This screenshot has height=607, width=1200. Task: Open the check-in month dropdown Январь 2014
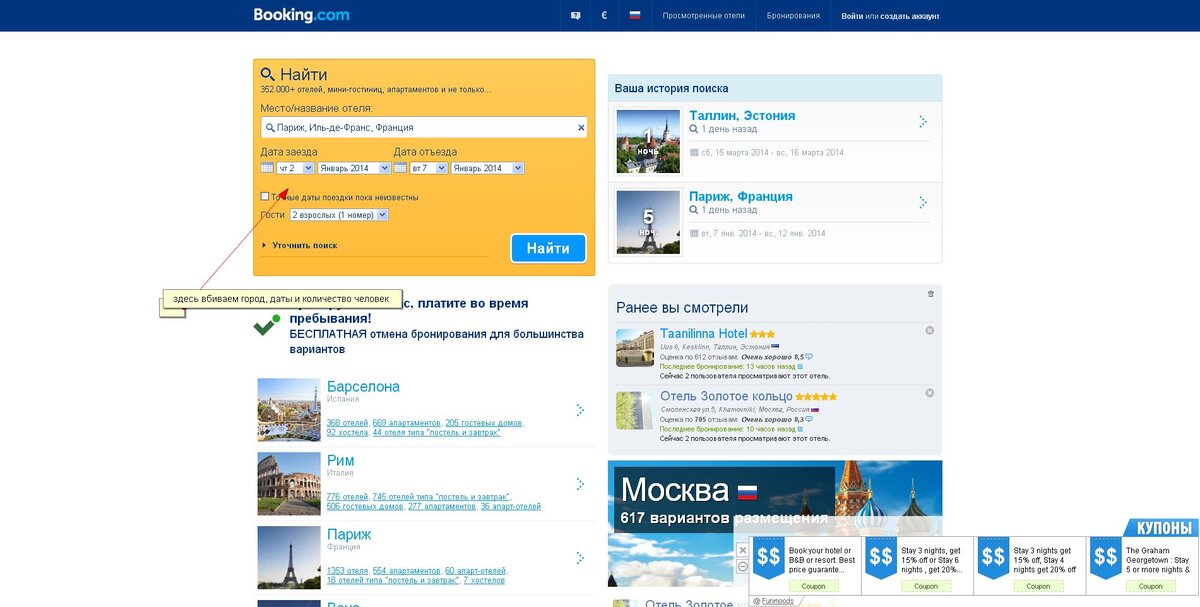(353, 168)
